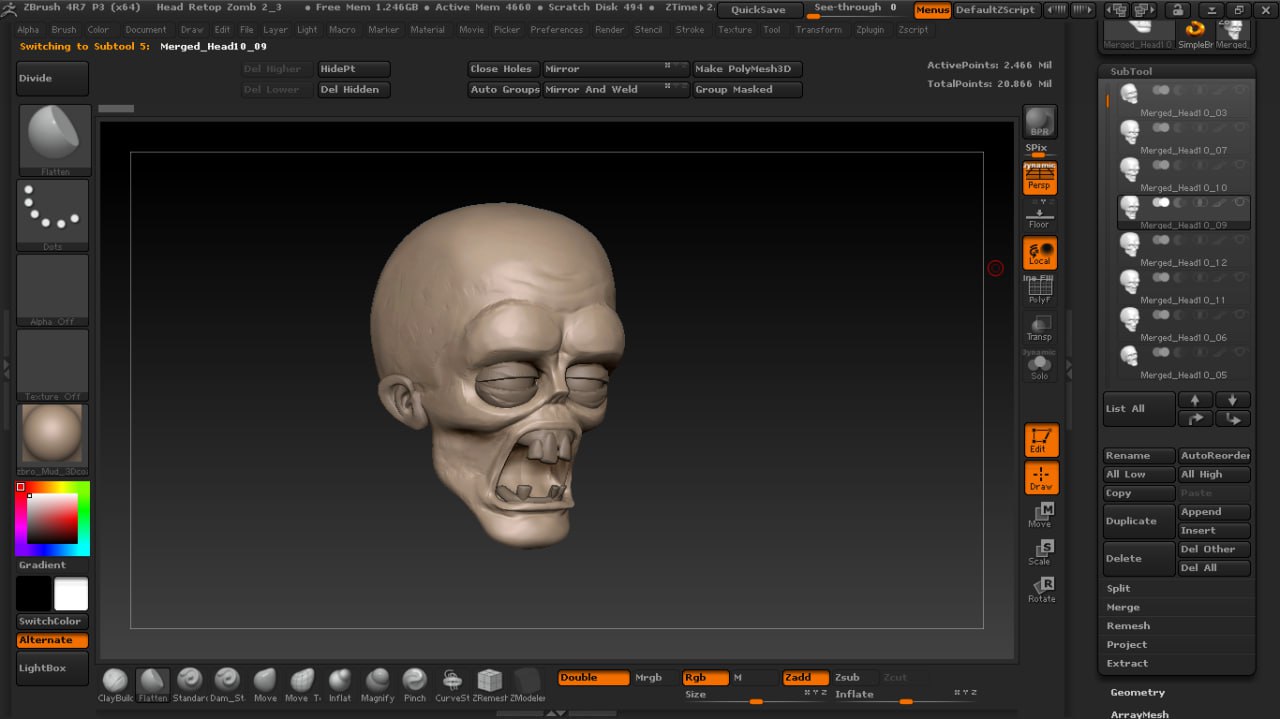Expand the Split subtool section

pos(1118,589)
